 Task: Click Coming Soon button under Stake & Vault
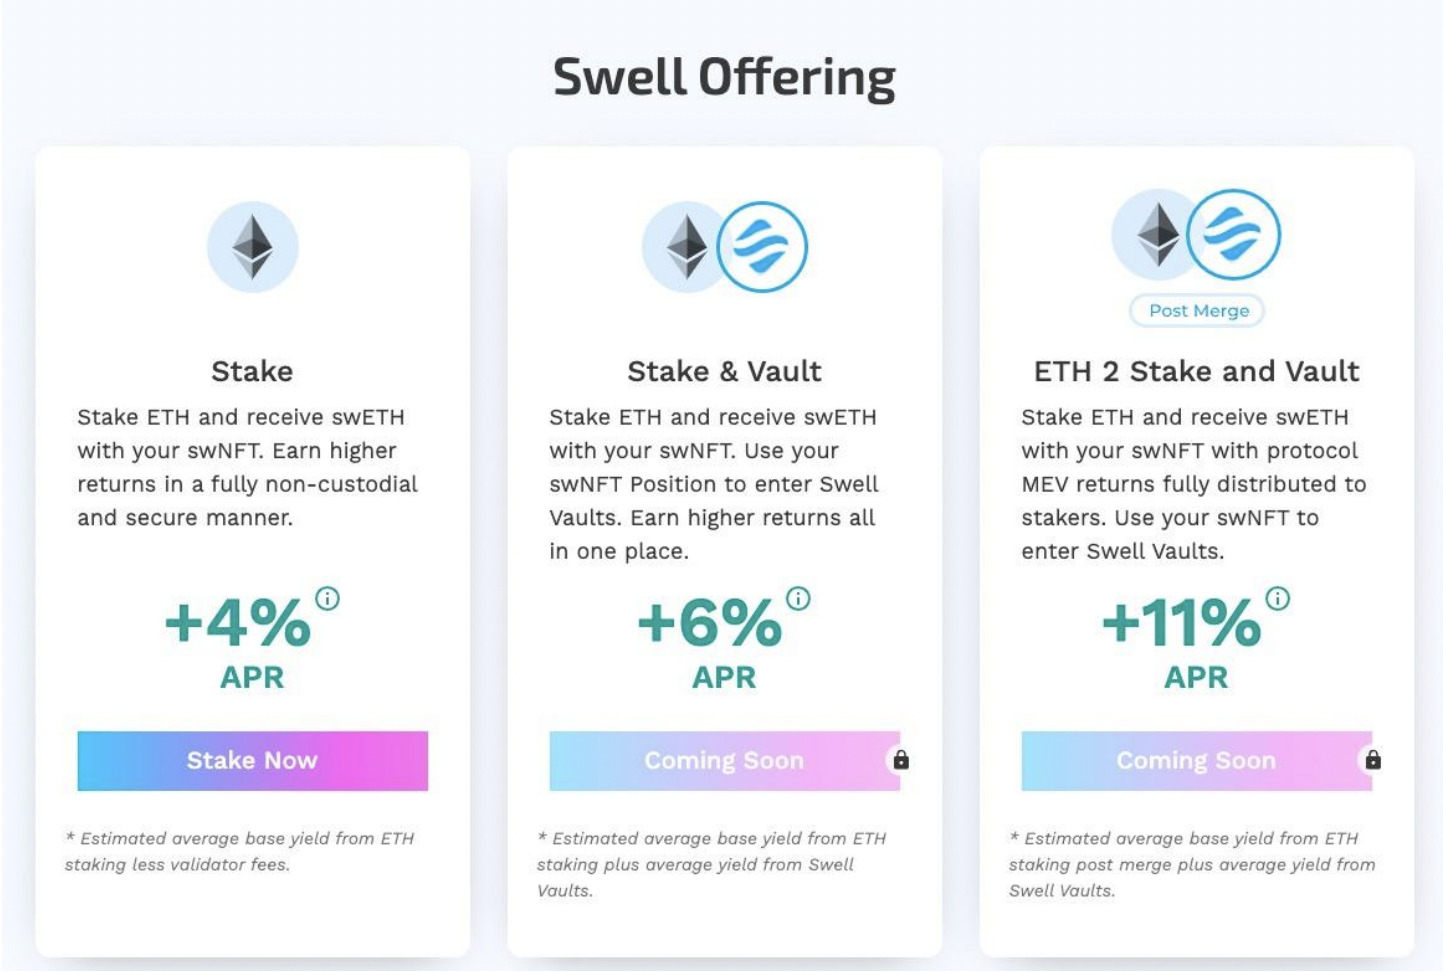(x=725, y=761)
